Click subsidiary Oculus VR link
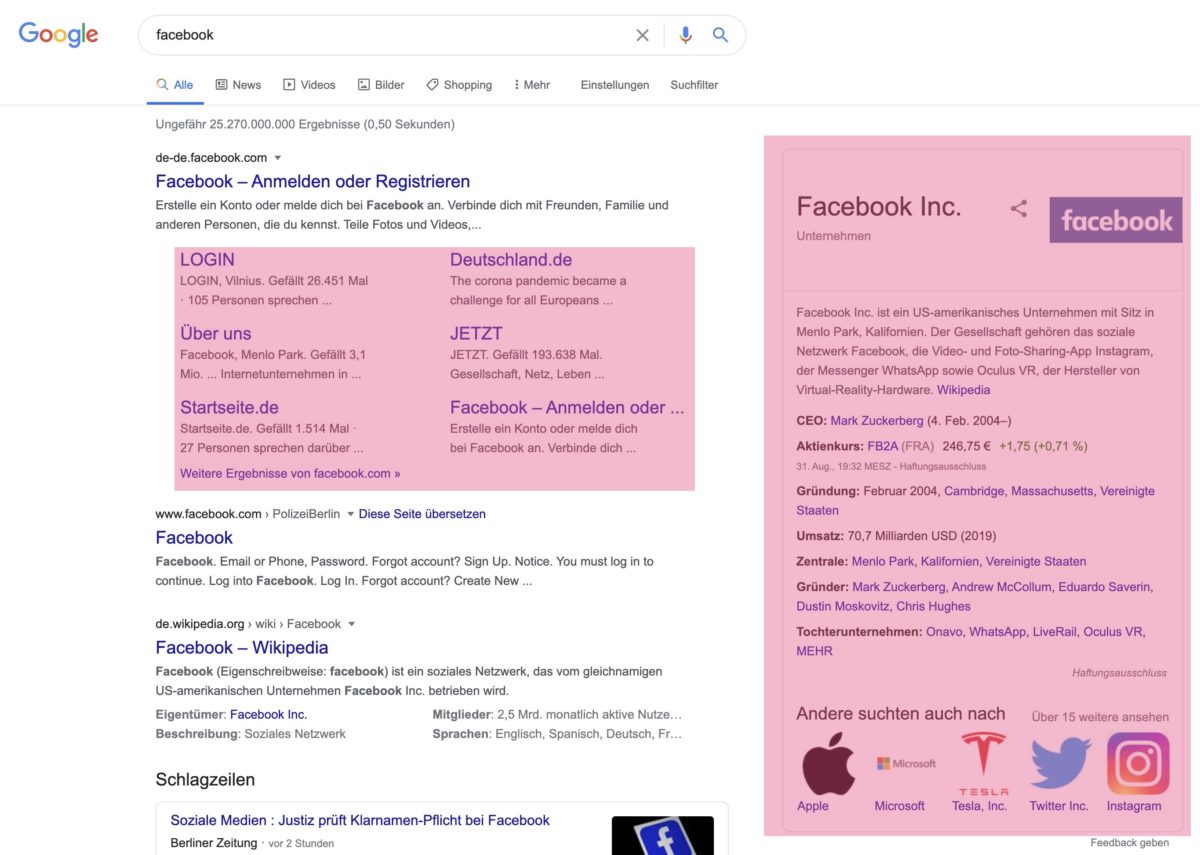1200x855 pixels. (1113, 632)
